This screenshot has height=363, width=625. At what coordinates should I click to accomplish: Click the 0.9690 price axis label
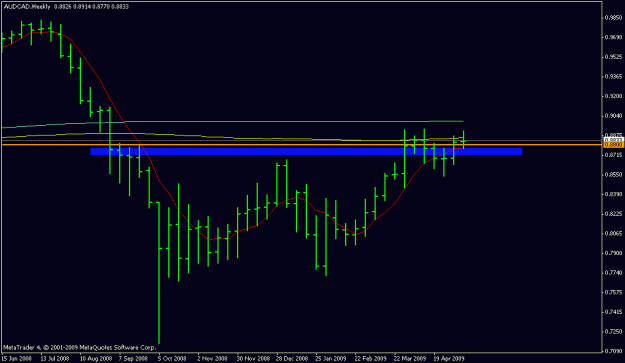[x=613, y=37]
